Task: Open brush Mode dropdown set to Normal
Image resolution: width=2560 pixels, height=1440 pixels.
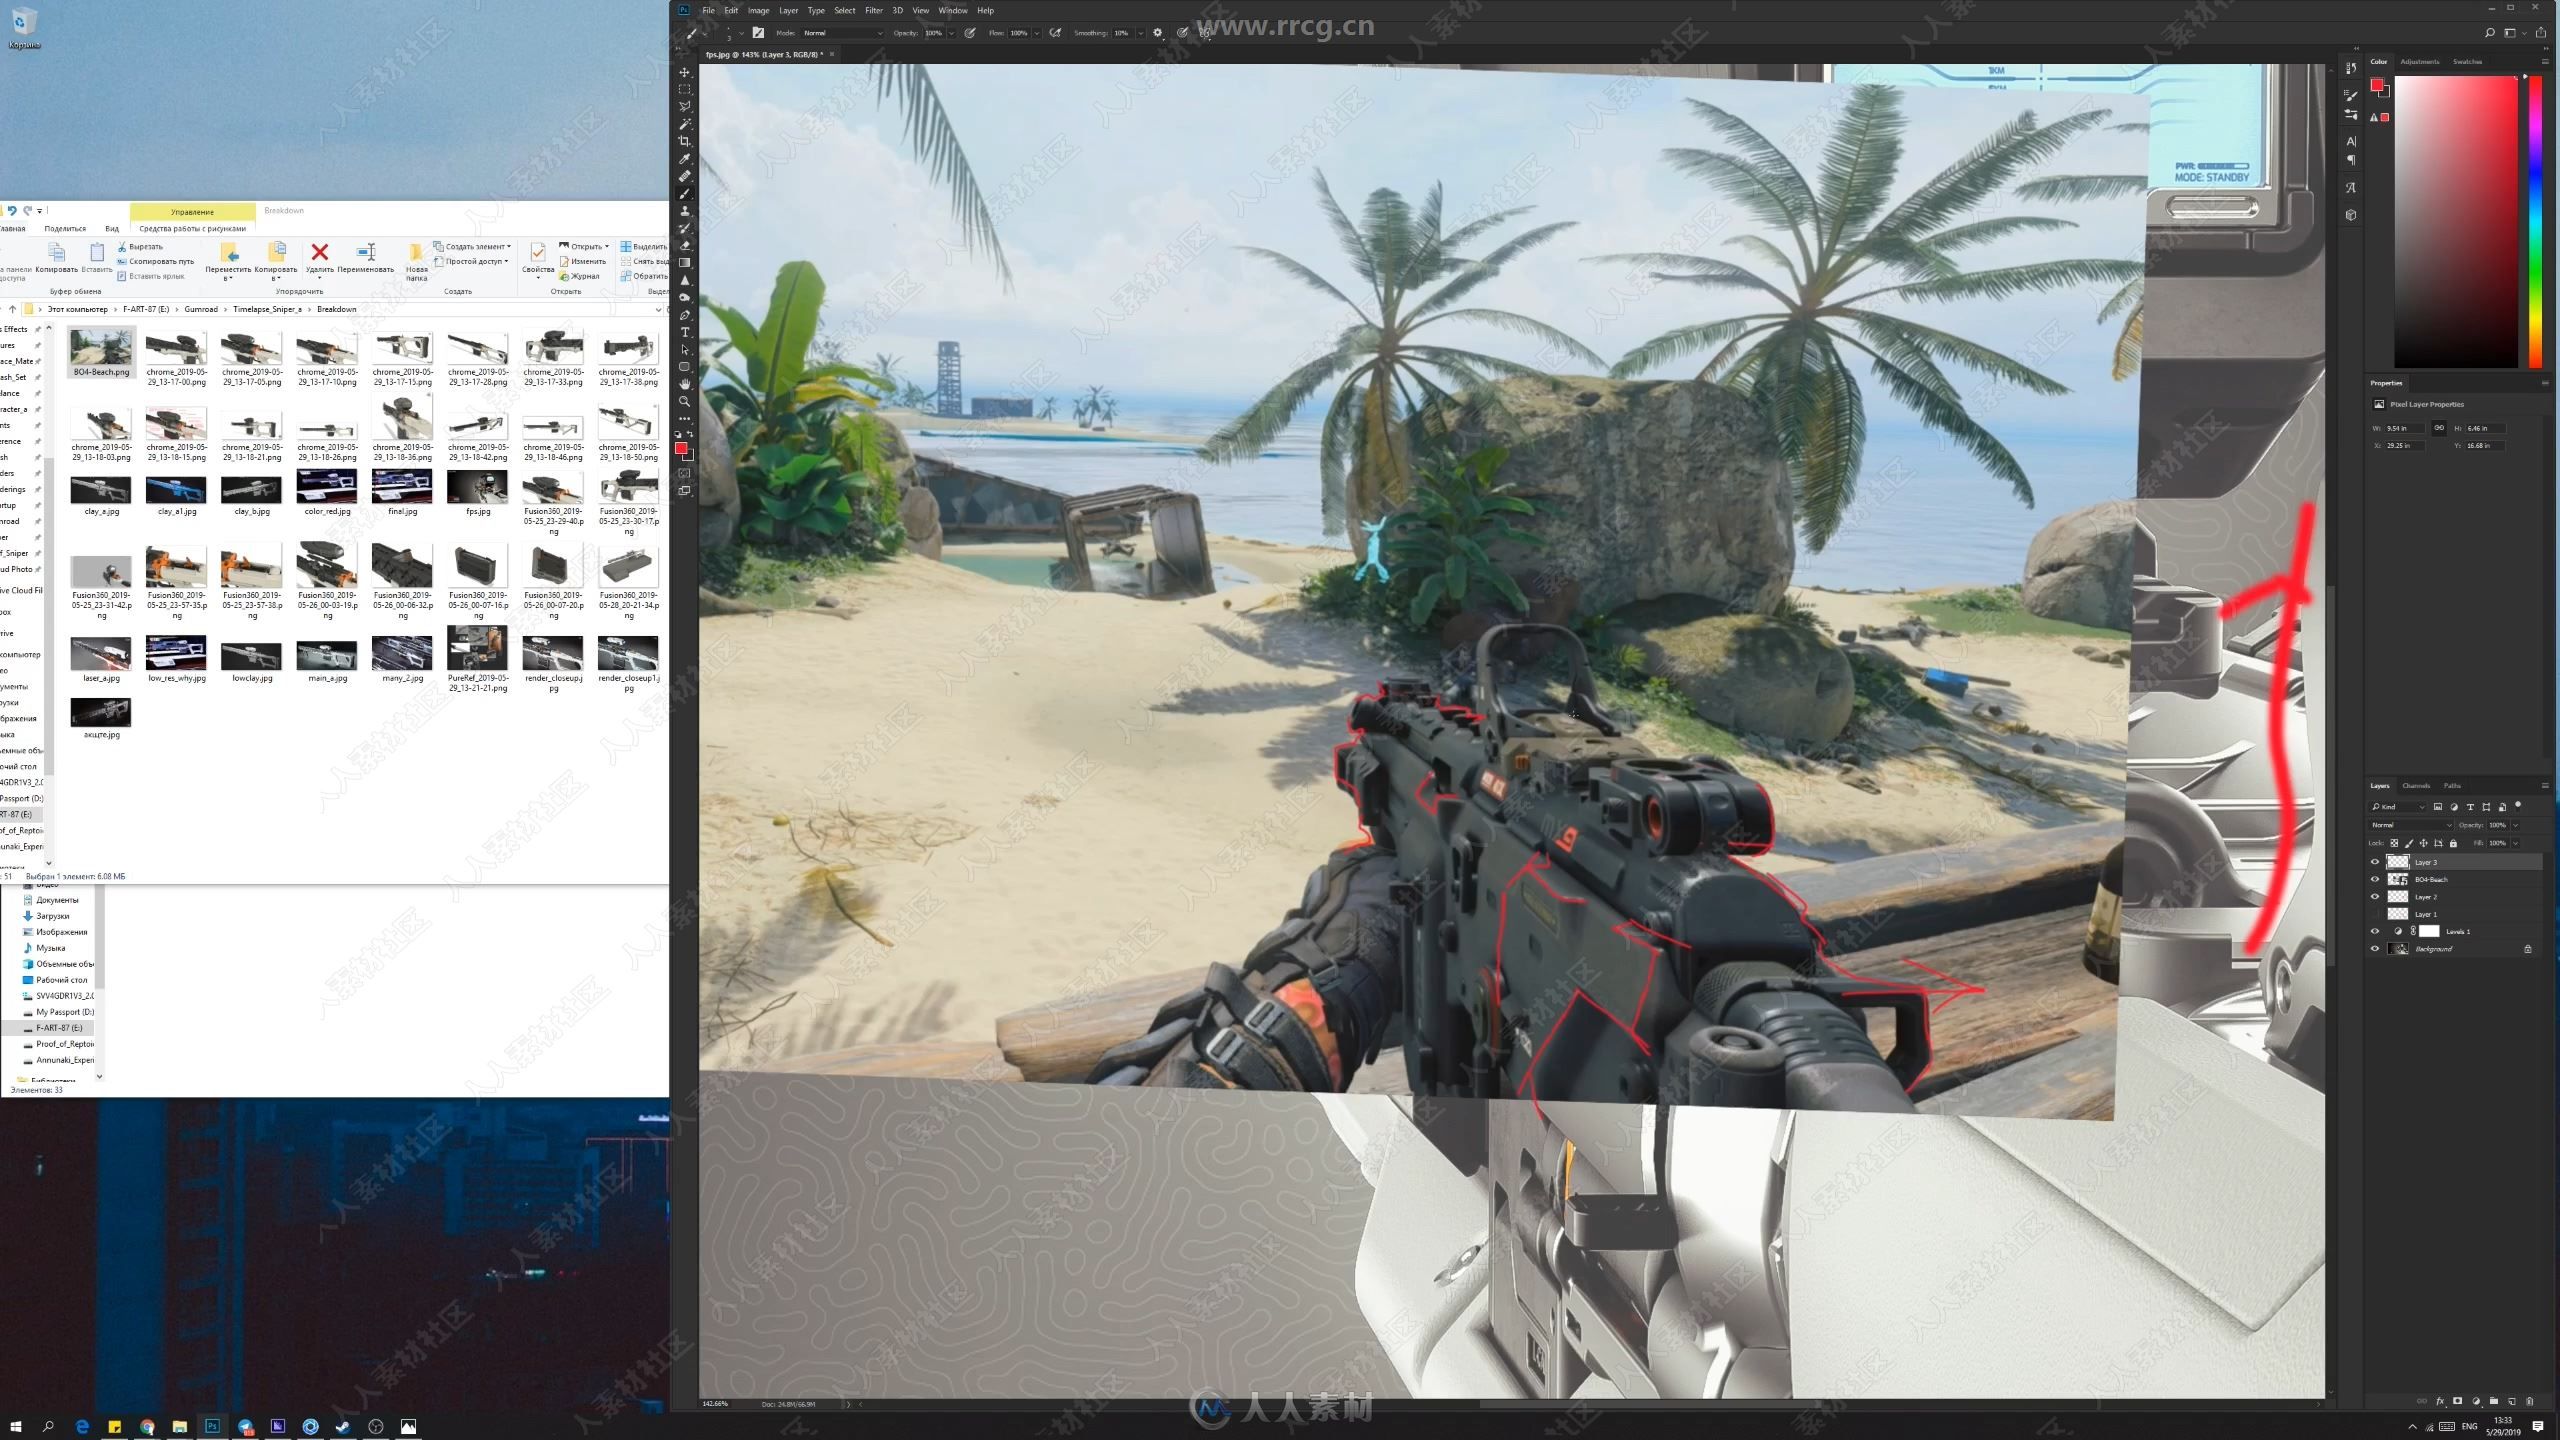Action: 843,33
